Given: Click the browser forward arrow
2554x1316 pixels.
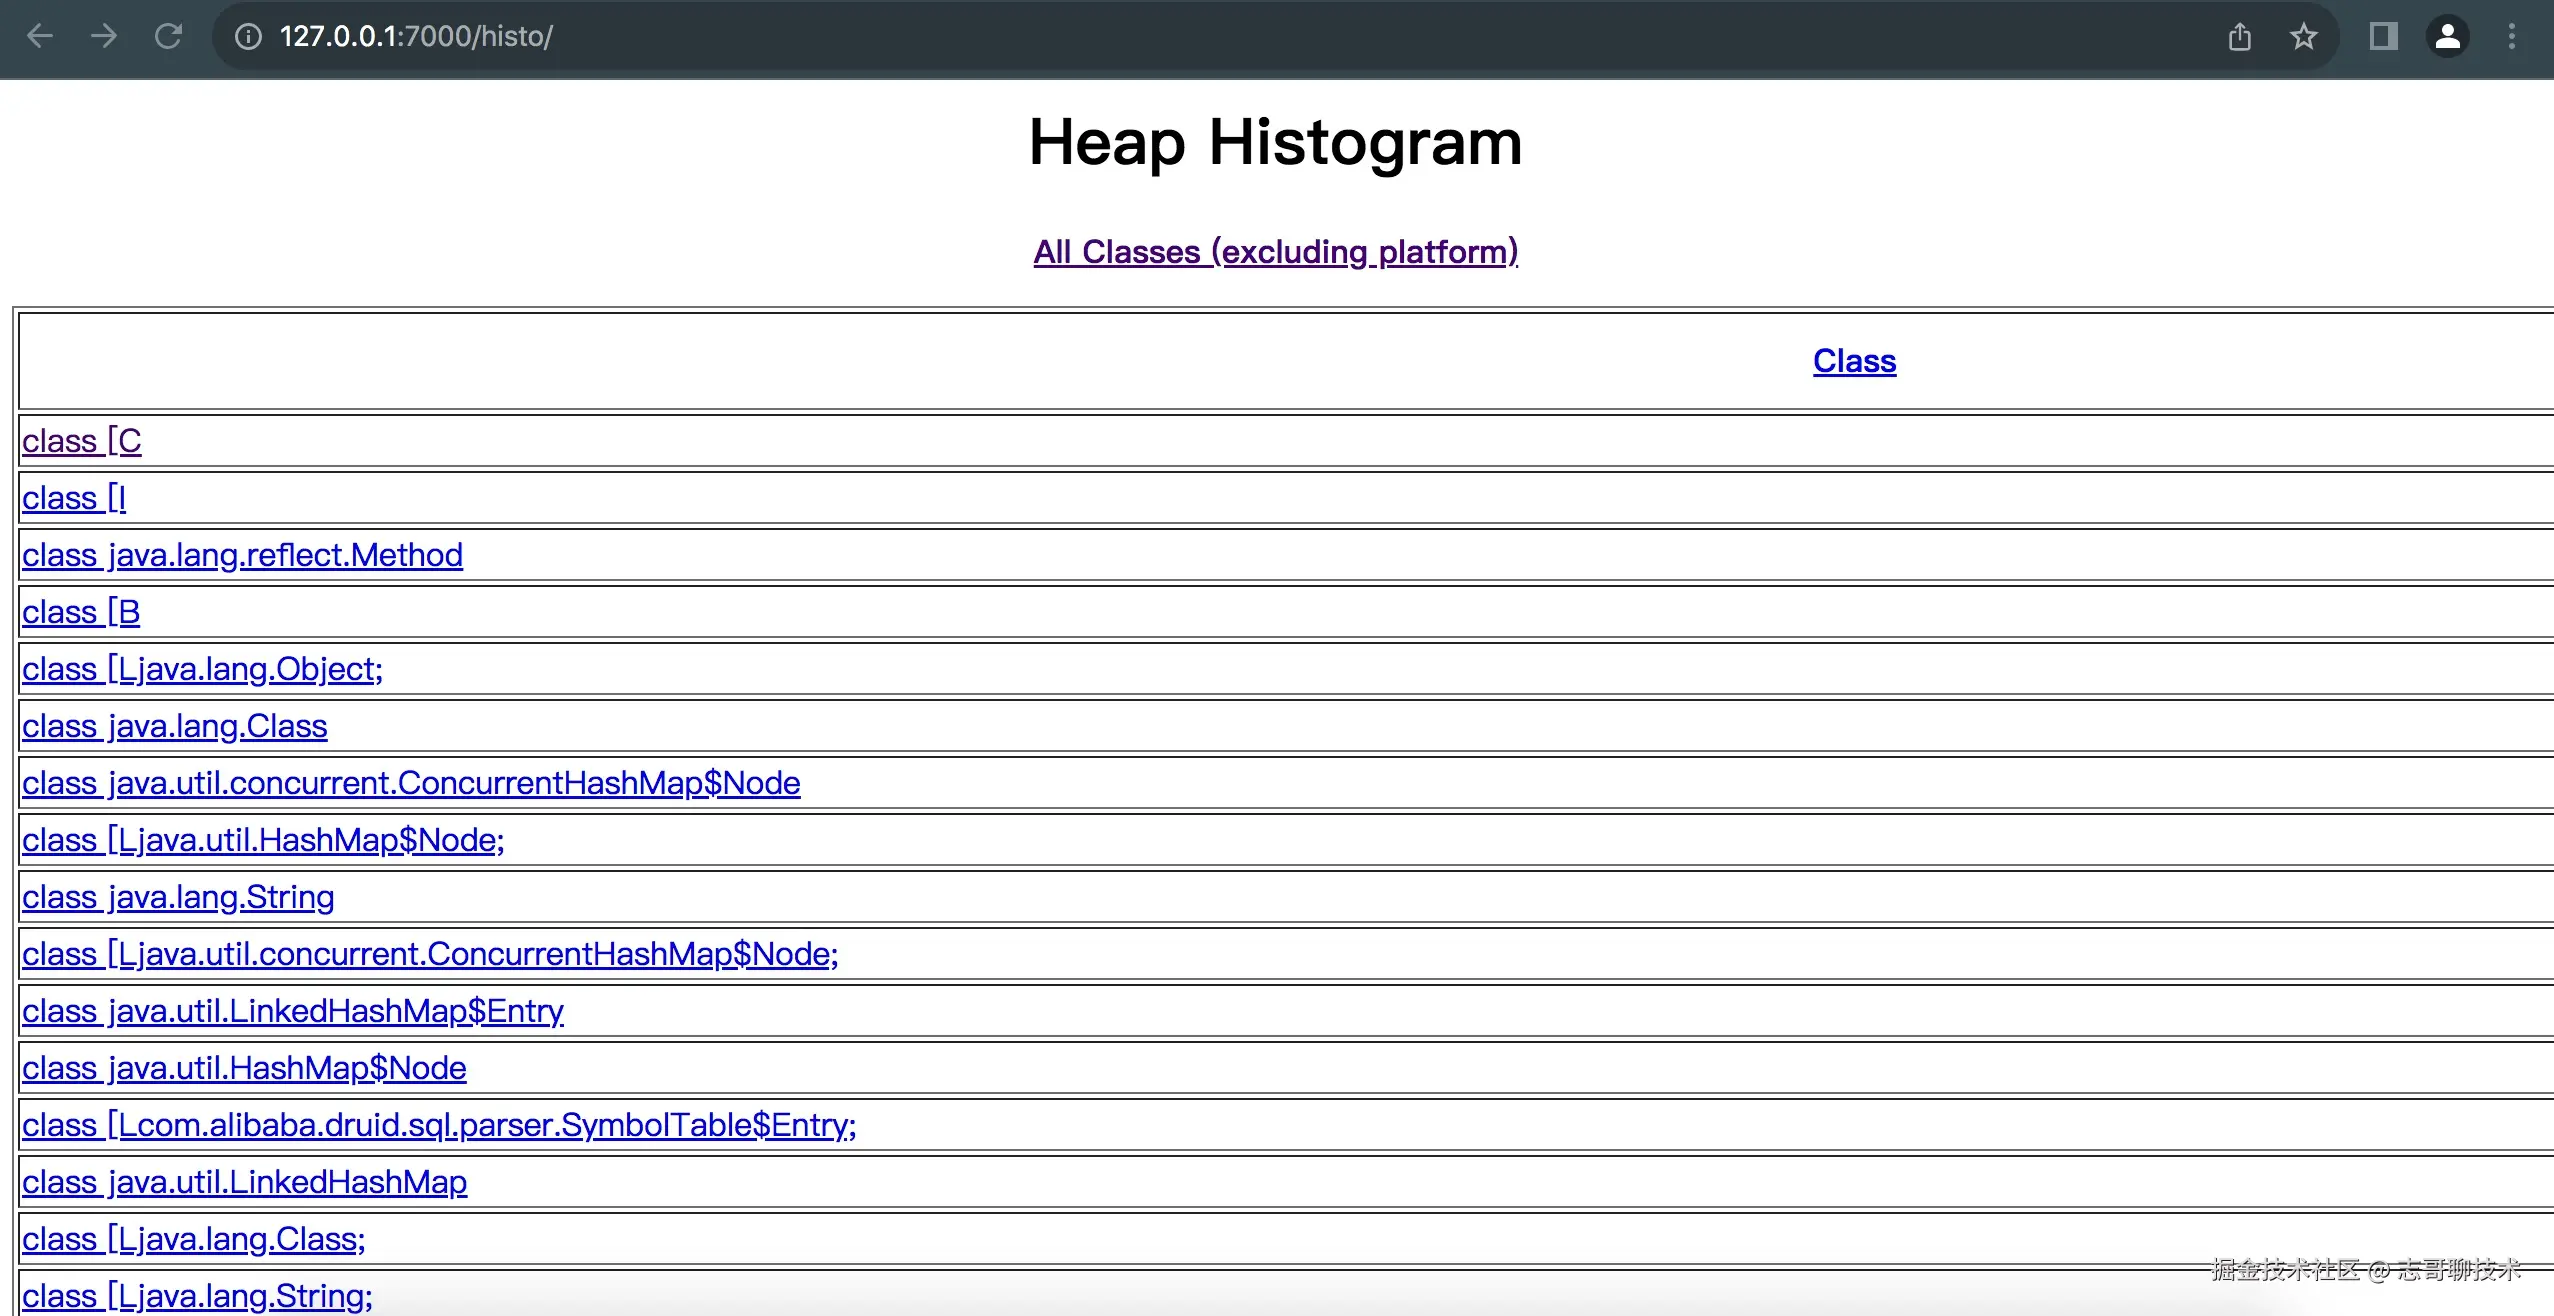Looking at the screenshot, I should click(104, 37).
